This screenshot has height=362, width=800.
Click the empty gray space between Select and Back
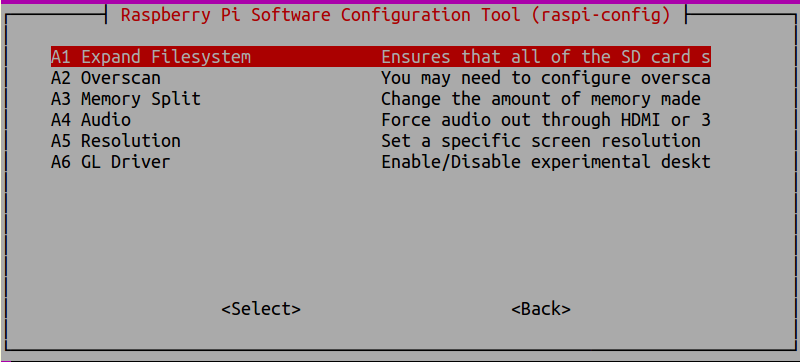[406, 309]
